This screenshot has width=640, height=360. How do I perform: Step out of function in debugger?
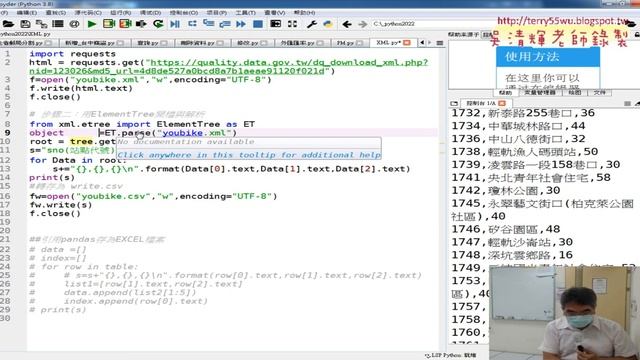(x=225, y=24)
